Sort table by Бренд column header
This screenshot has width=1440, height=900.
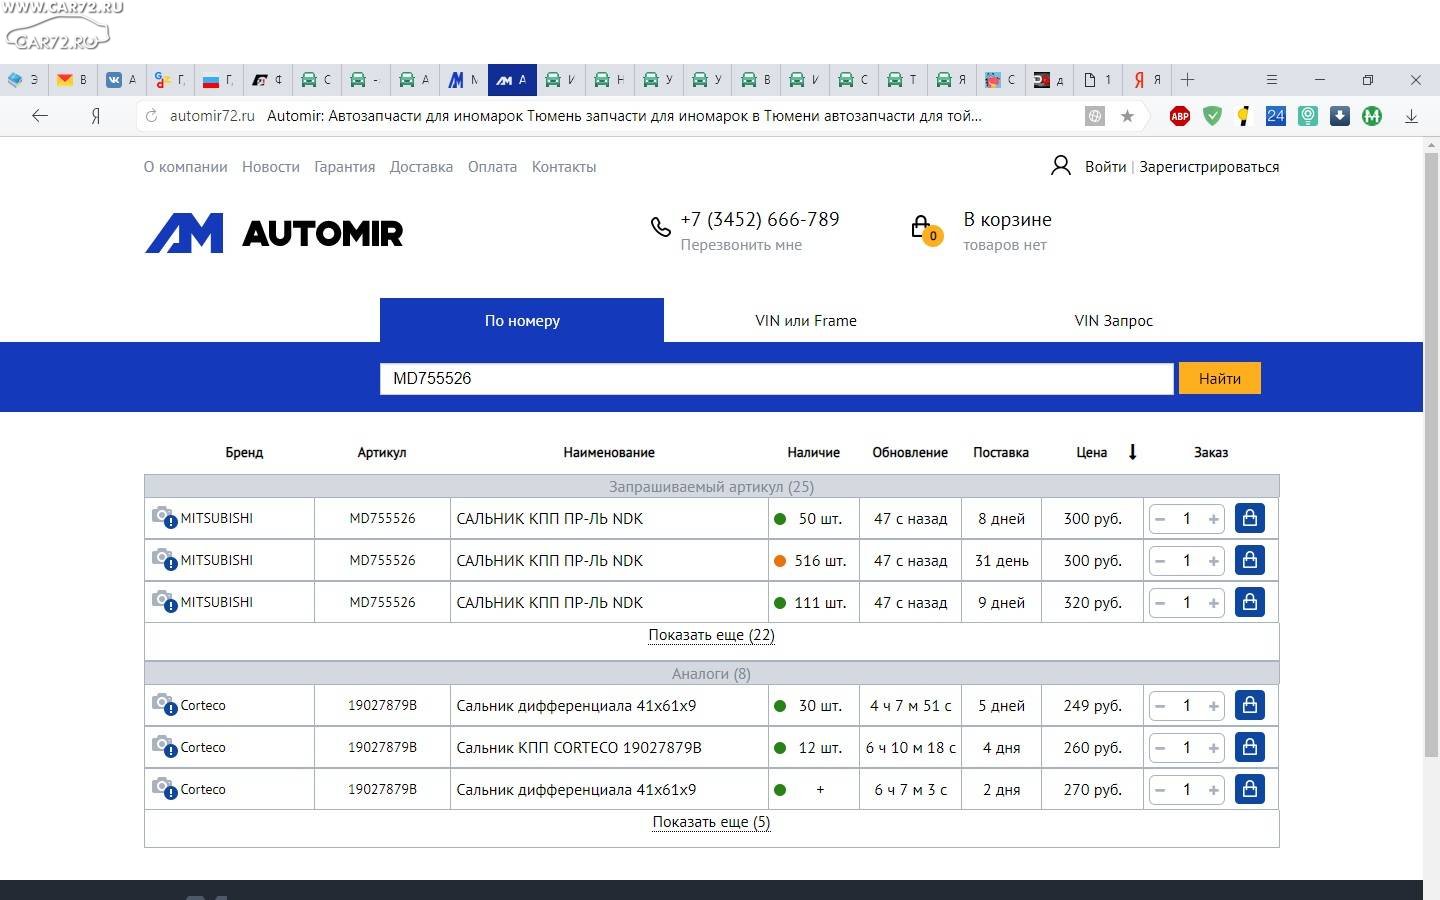tap(244, 452)
